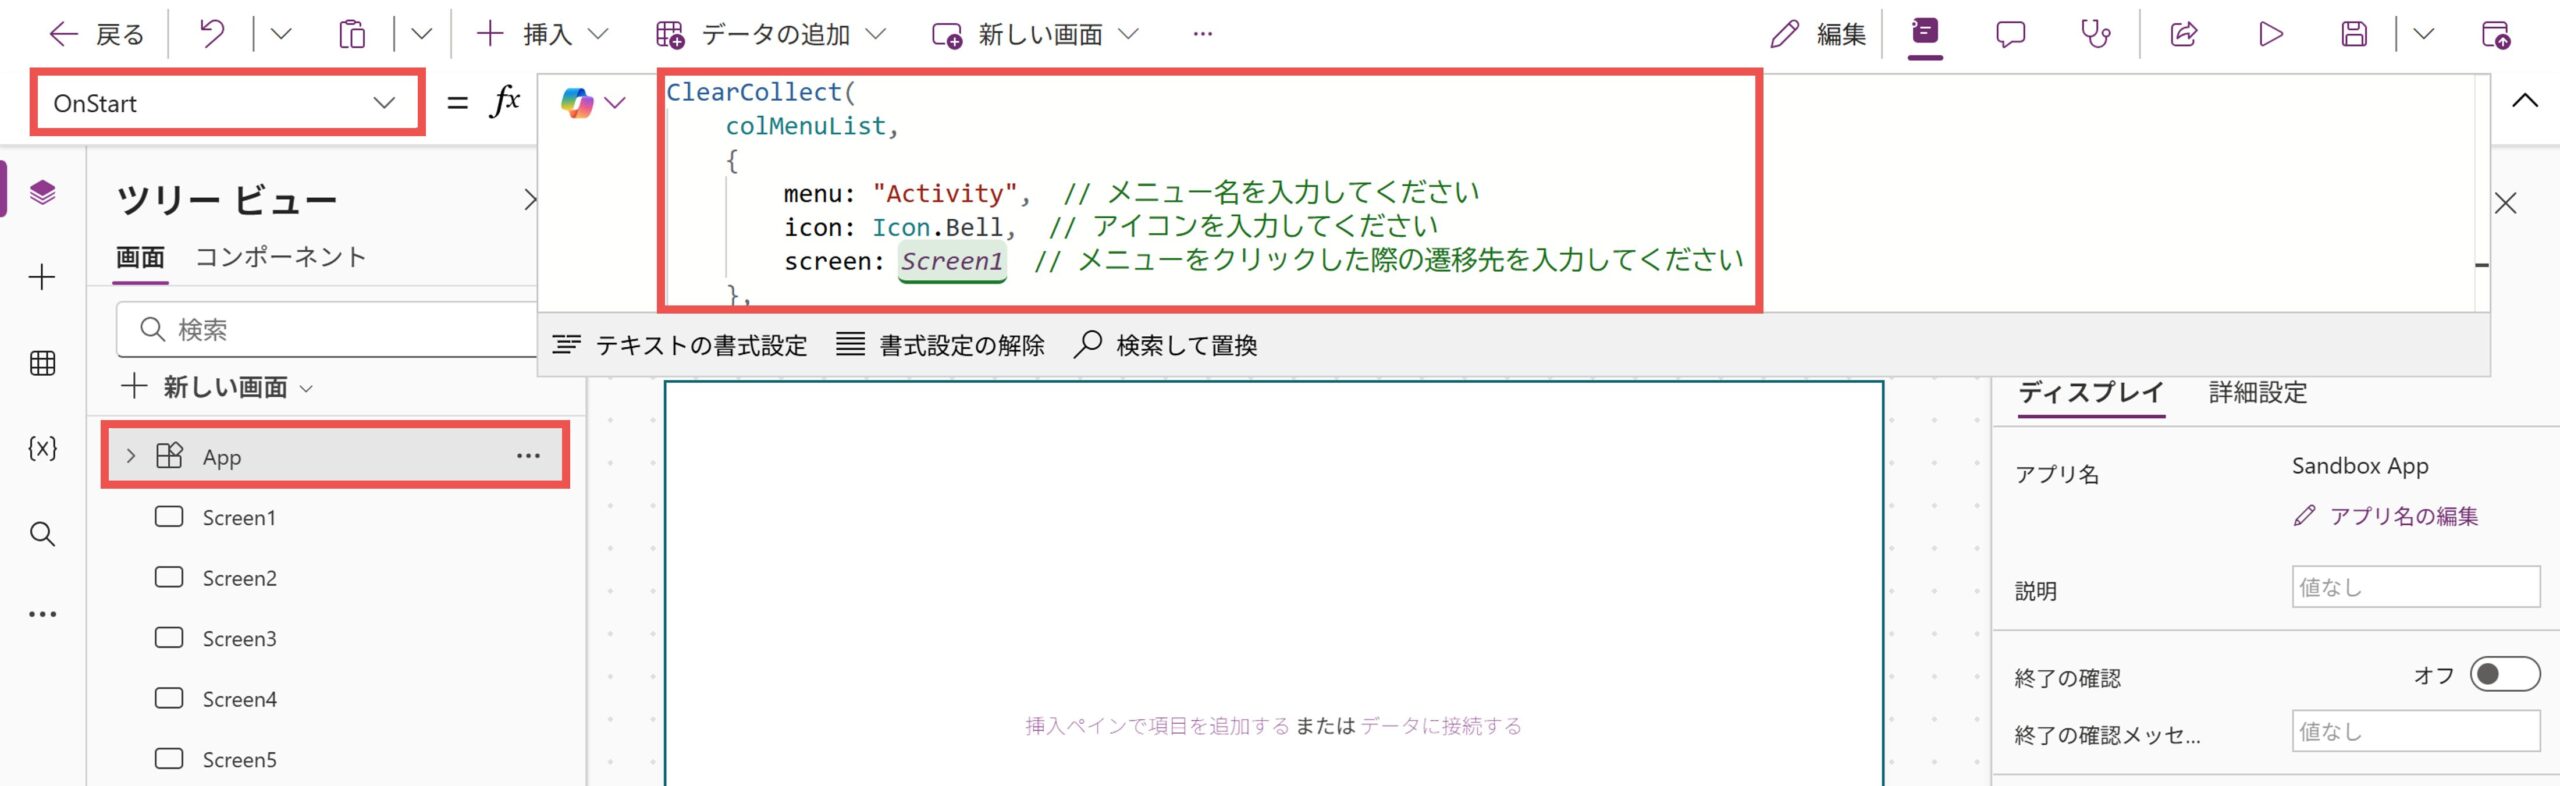Open the variables pane in sidebar
The image size is (2560, 786).
pos(42,448)
